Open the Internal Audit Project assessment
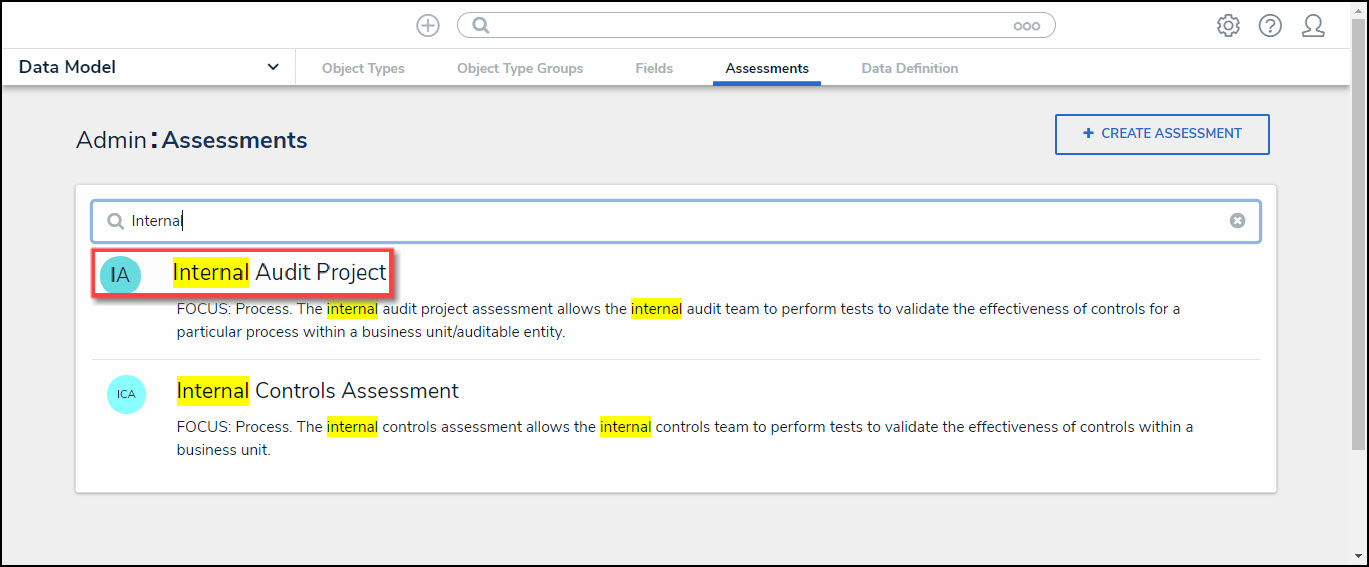Viewport: 1369px width, 567px height. point(280,272)
